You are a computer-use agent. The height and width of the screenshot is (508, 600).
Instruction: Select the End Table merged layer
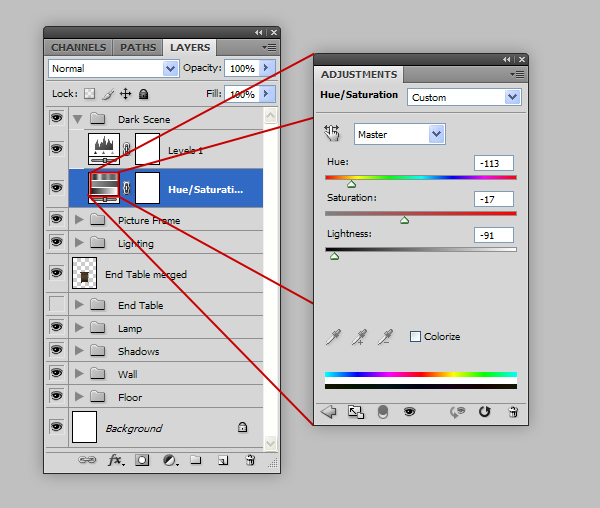tap(145, 274)
